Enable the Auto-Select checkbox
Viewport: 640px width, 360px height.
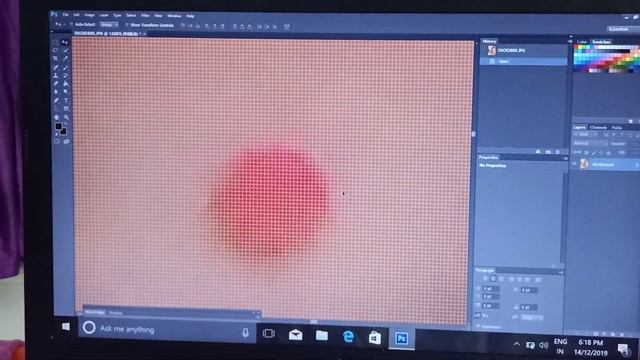[x=71, y=25]
